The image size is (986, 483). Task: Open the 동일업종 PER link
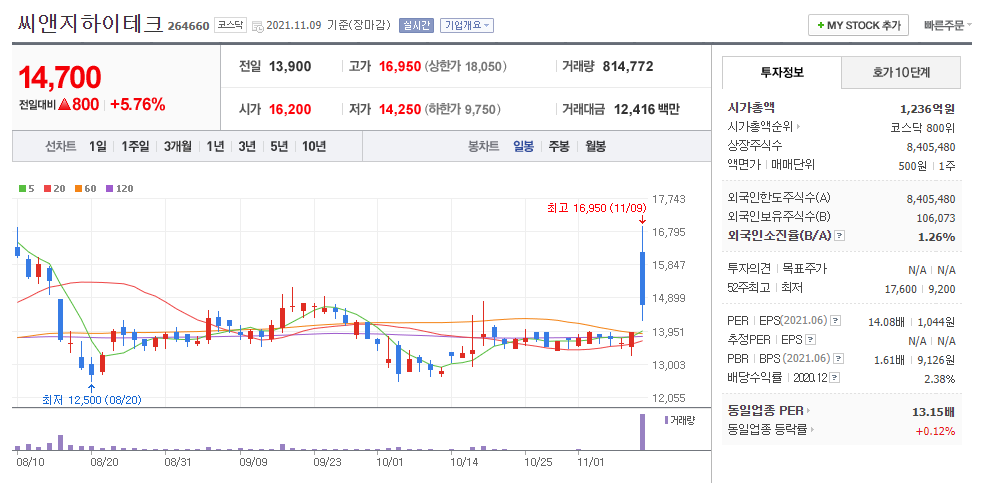[x=769, y=411]
